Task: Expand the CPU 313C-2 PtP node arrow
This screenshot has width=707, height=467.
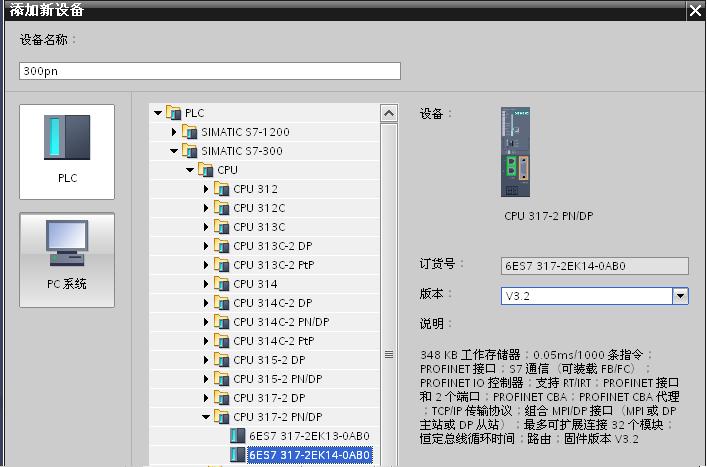Action: click(206, 265)
